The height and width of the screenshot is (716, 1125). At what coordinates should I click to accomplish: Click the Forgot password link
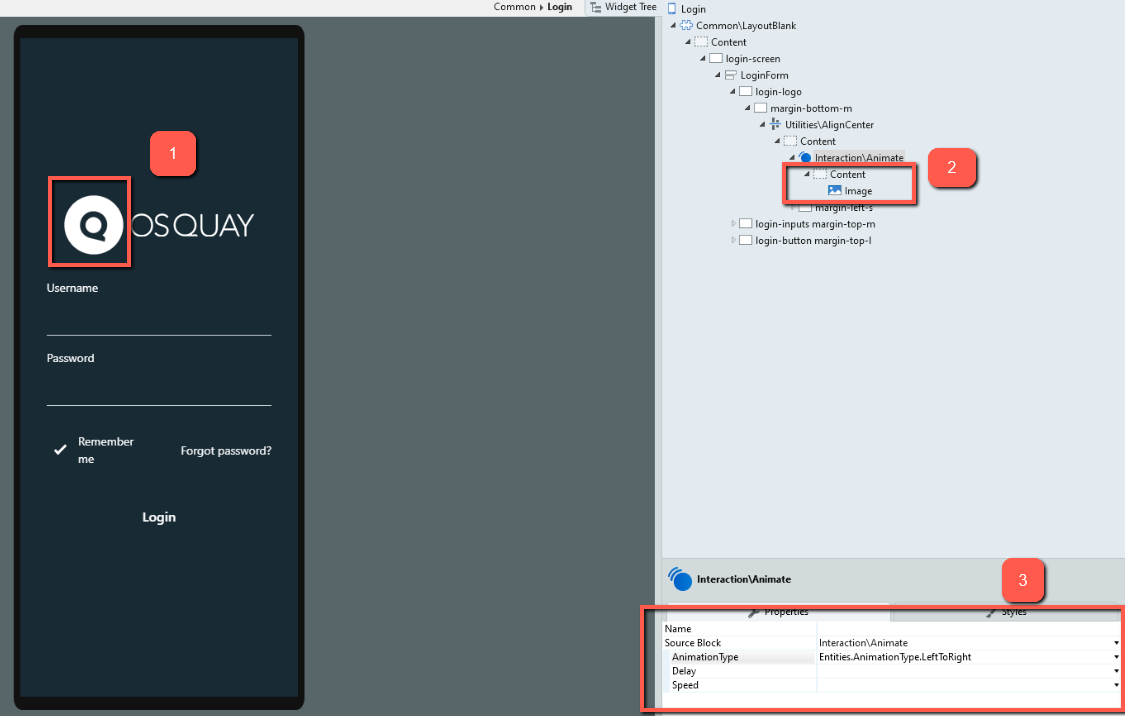[226, 450]
